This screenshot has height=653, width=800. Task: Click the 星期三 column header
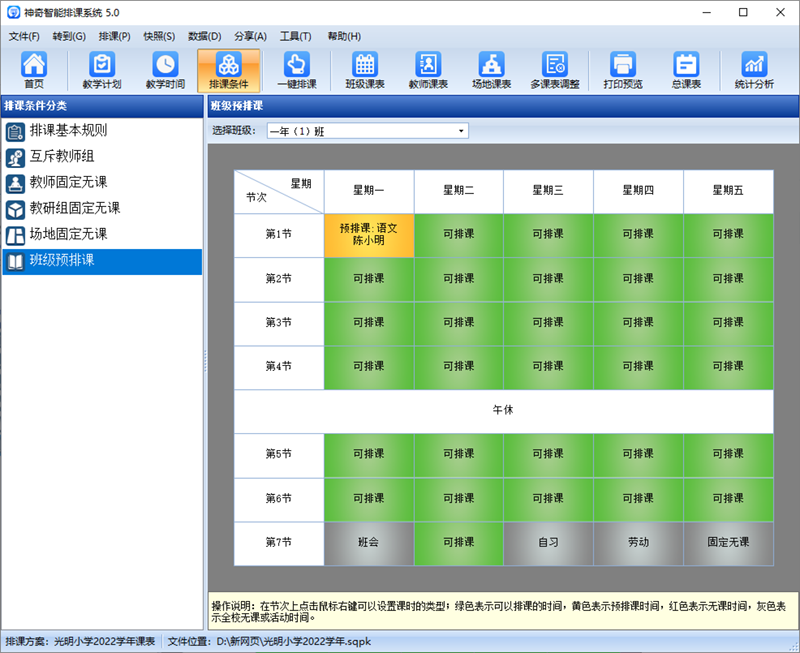coord(548,191)
